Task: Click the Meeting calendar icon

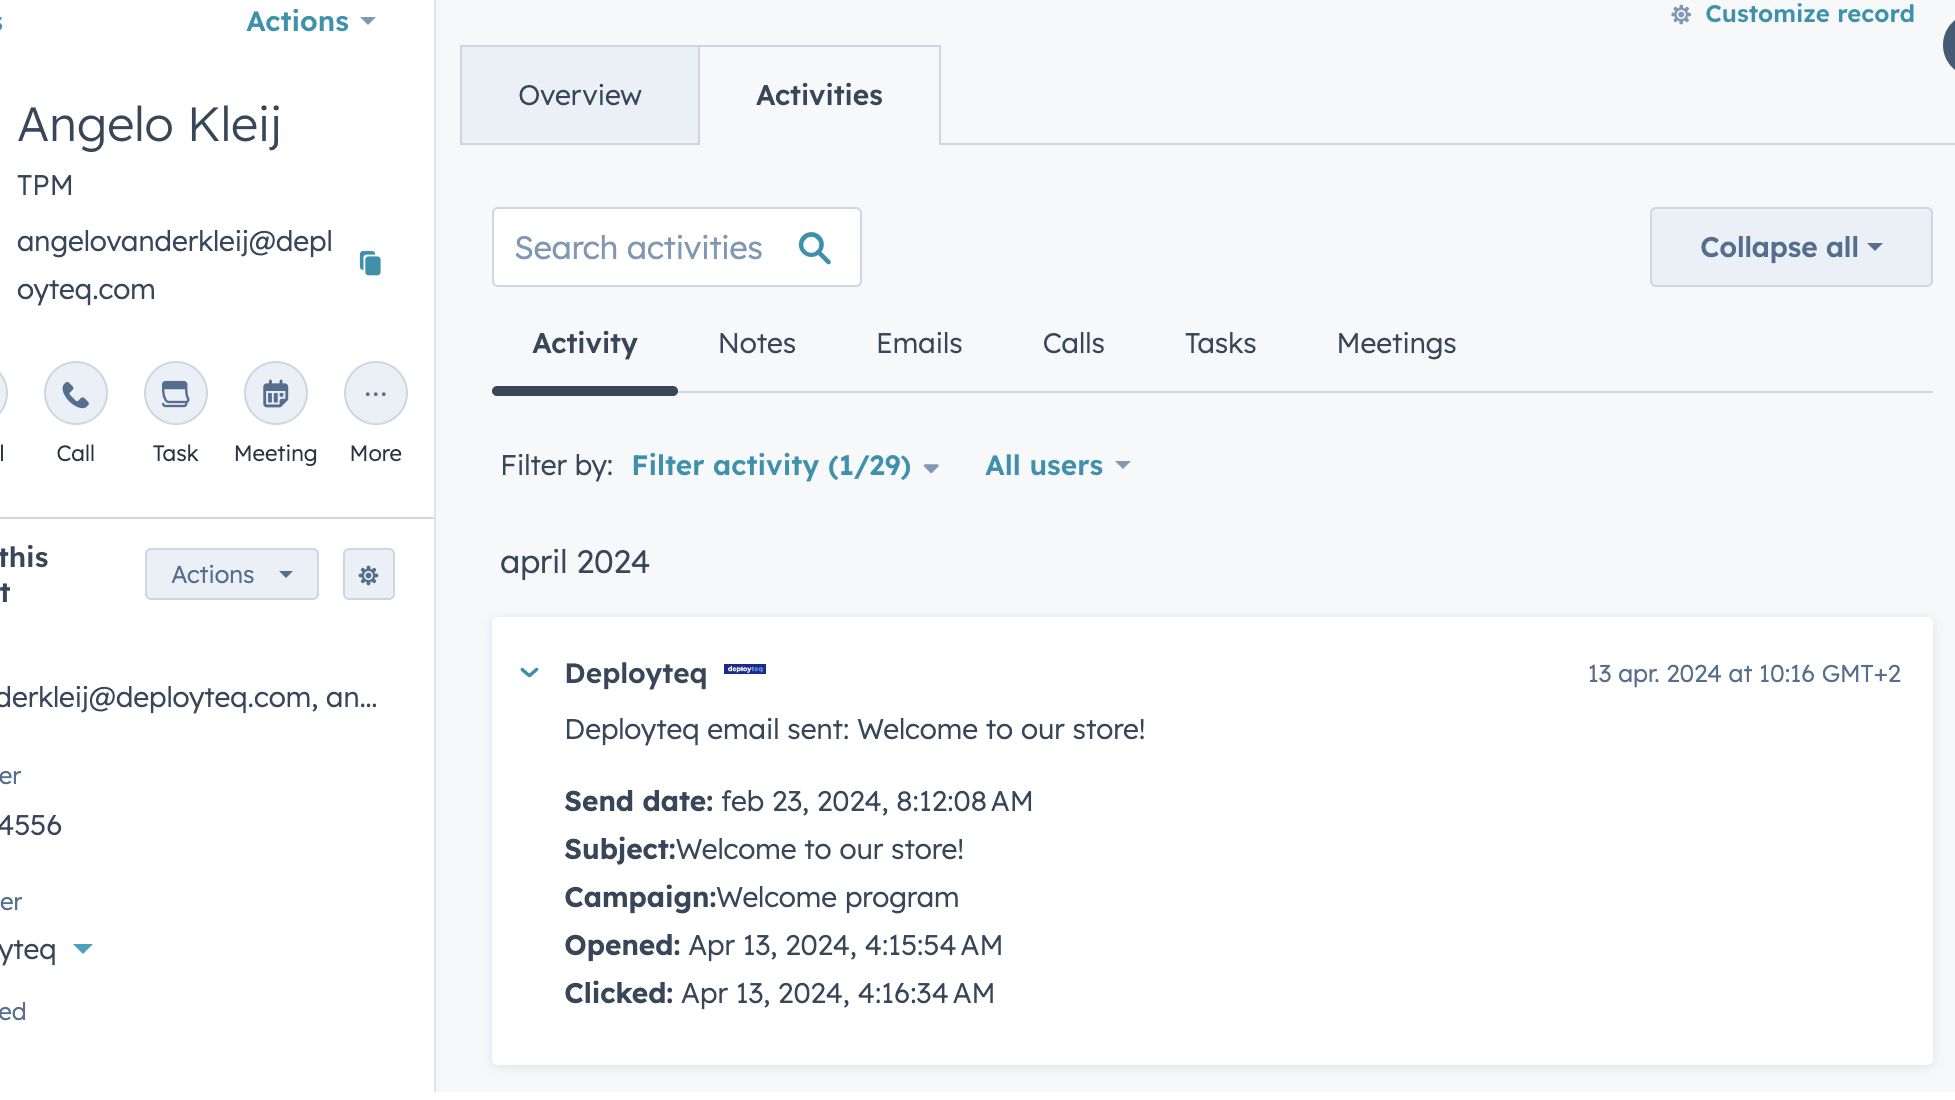Action: click(275, 394)
